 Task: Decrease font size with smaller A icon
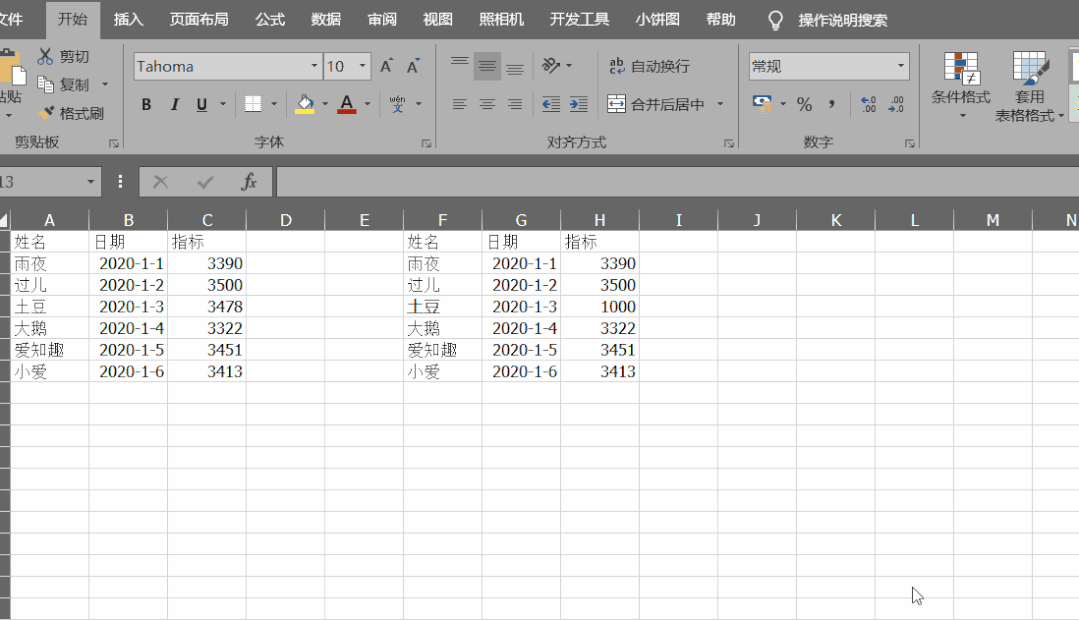(x=413, y=66)
